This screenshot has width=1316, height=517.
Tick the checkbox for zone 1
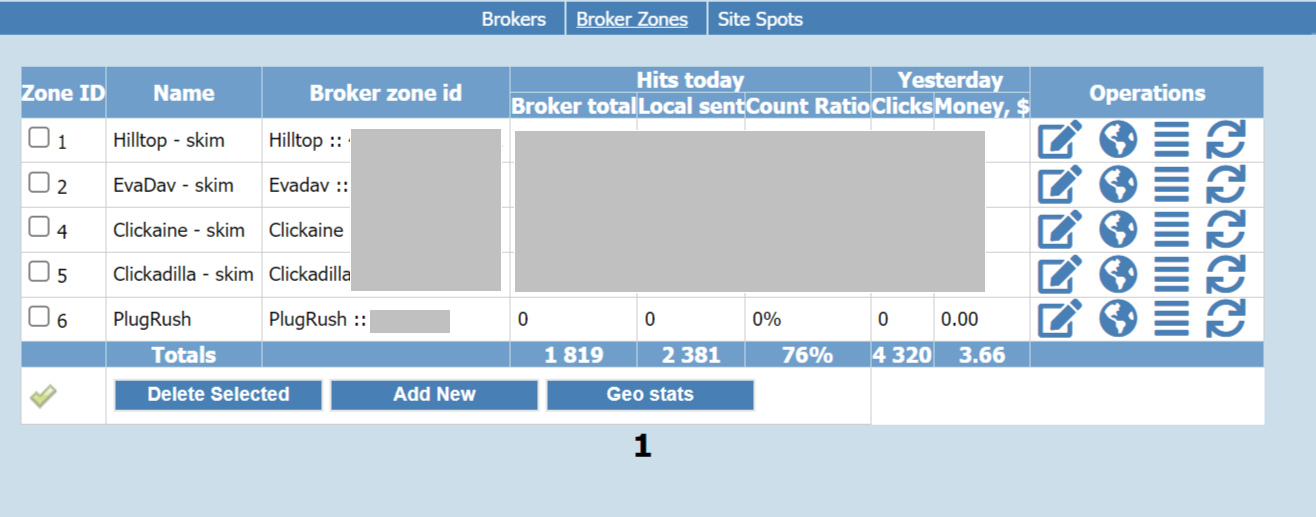point(39,138)
